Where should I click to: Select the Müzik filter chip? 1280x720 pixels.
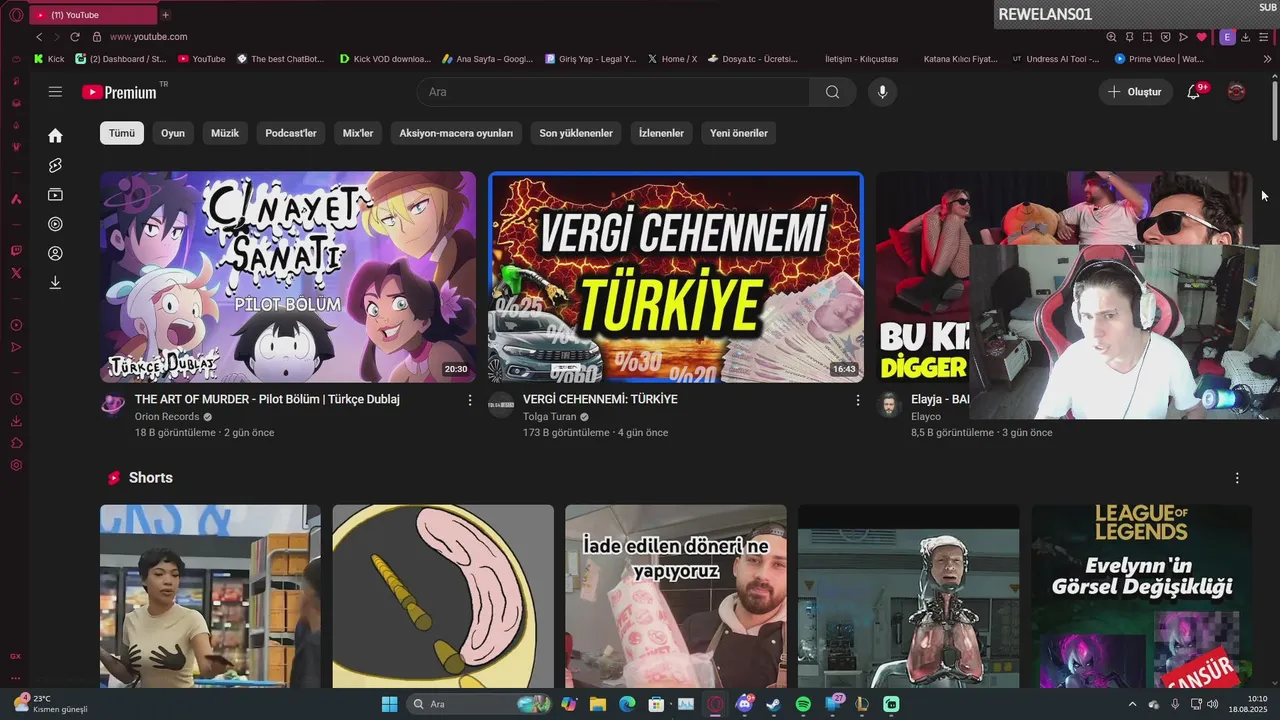[x=225, y=133]
